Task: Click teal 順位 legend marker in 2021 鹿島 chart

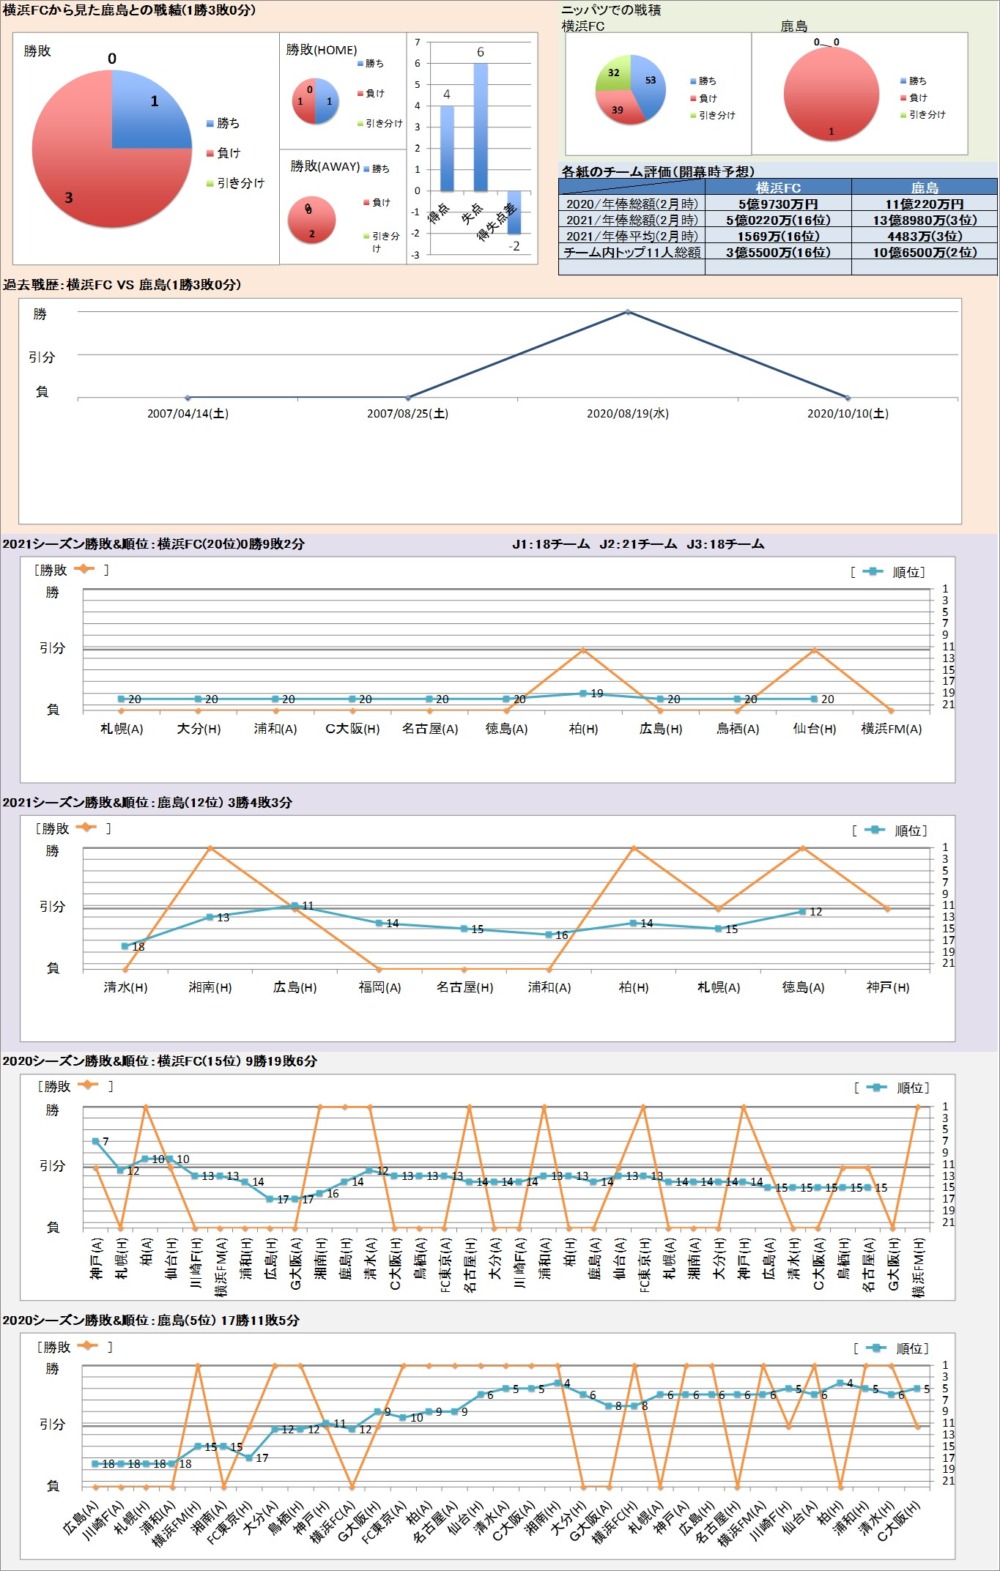Action: pos(875,830)
